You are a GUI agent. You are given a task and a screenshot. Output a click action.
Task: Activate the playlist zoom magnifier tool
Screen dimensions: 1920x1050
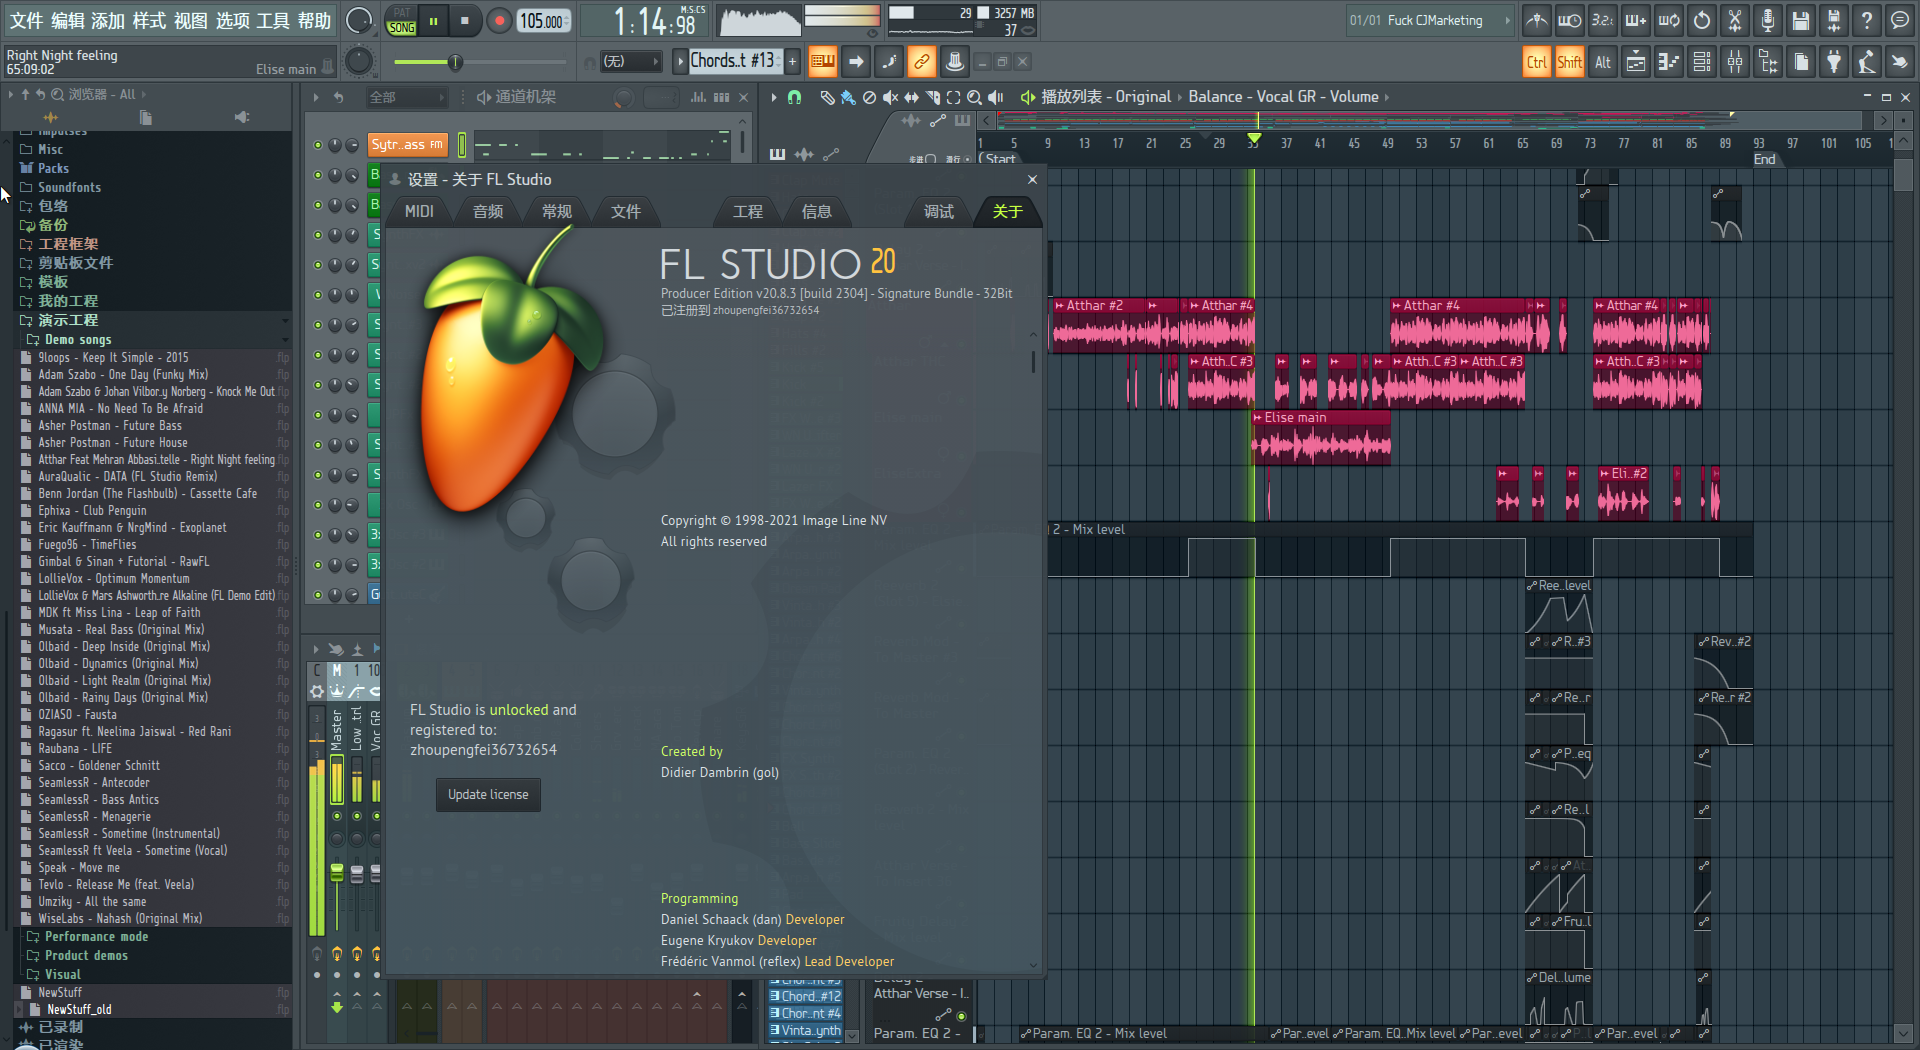(974, 97)
